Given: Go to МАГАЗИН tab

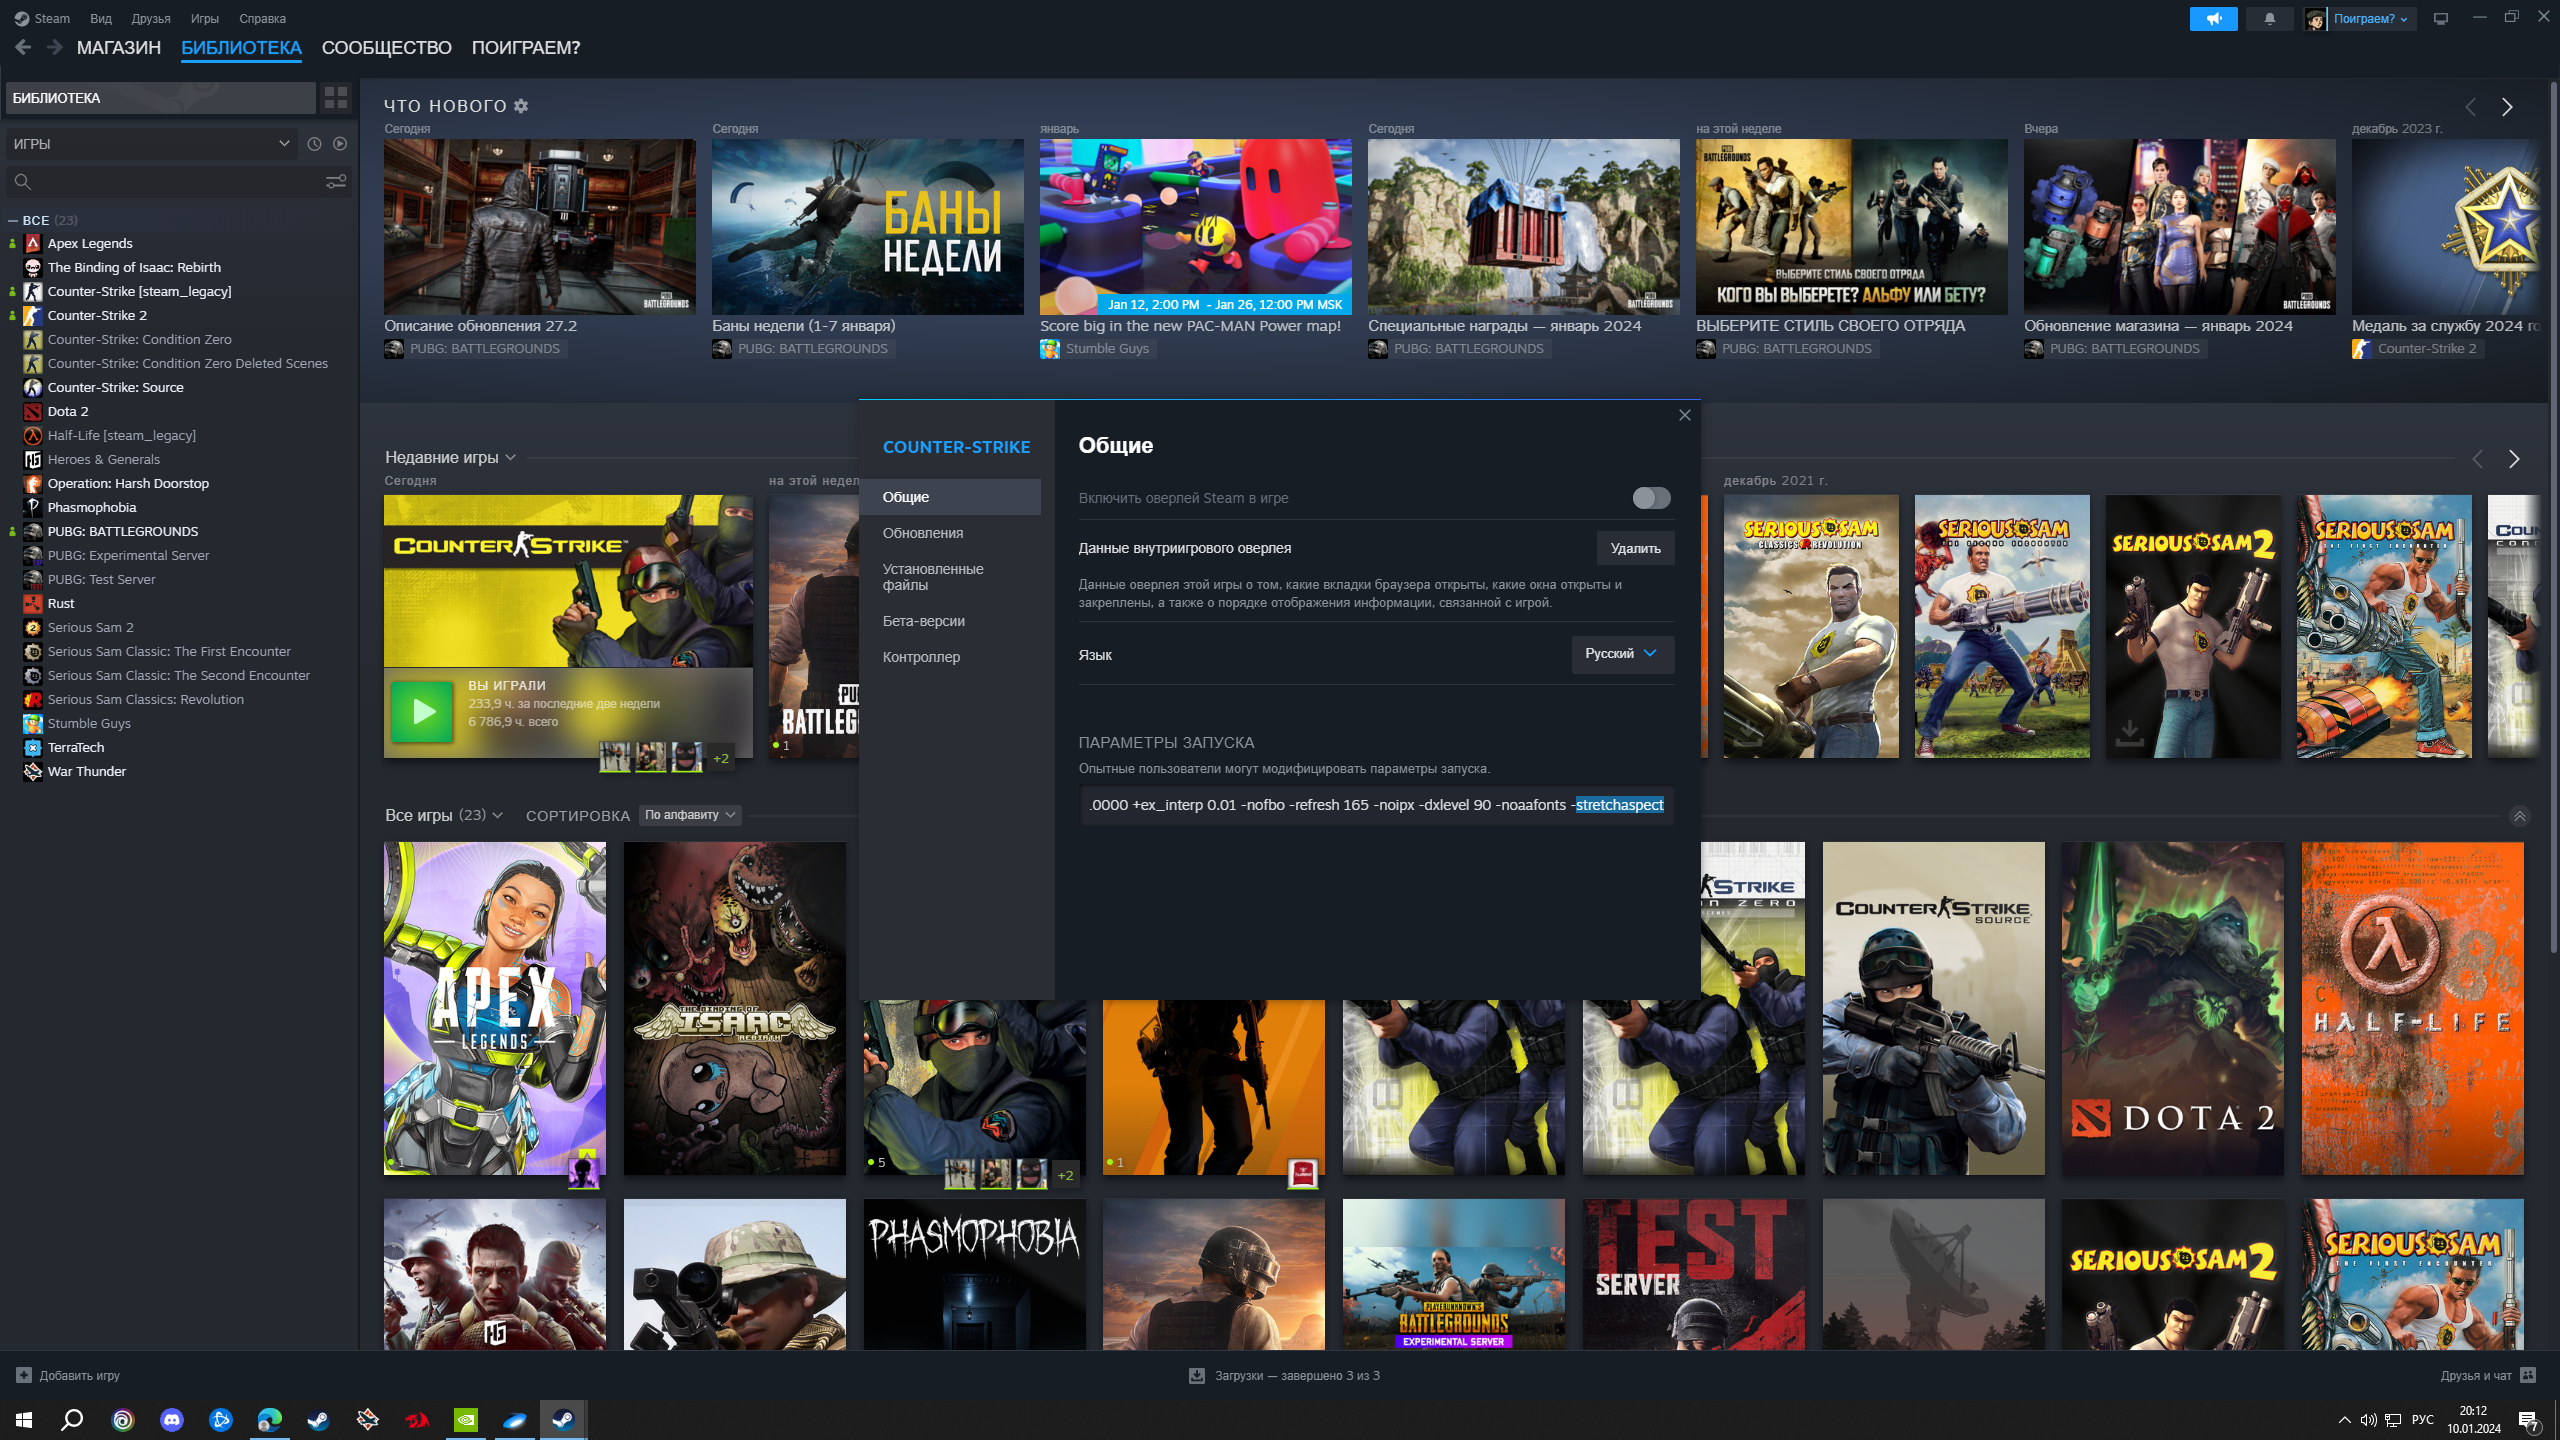Looking at the screenshot, I should pos(119,47).
